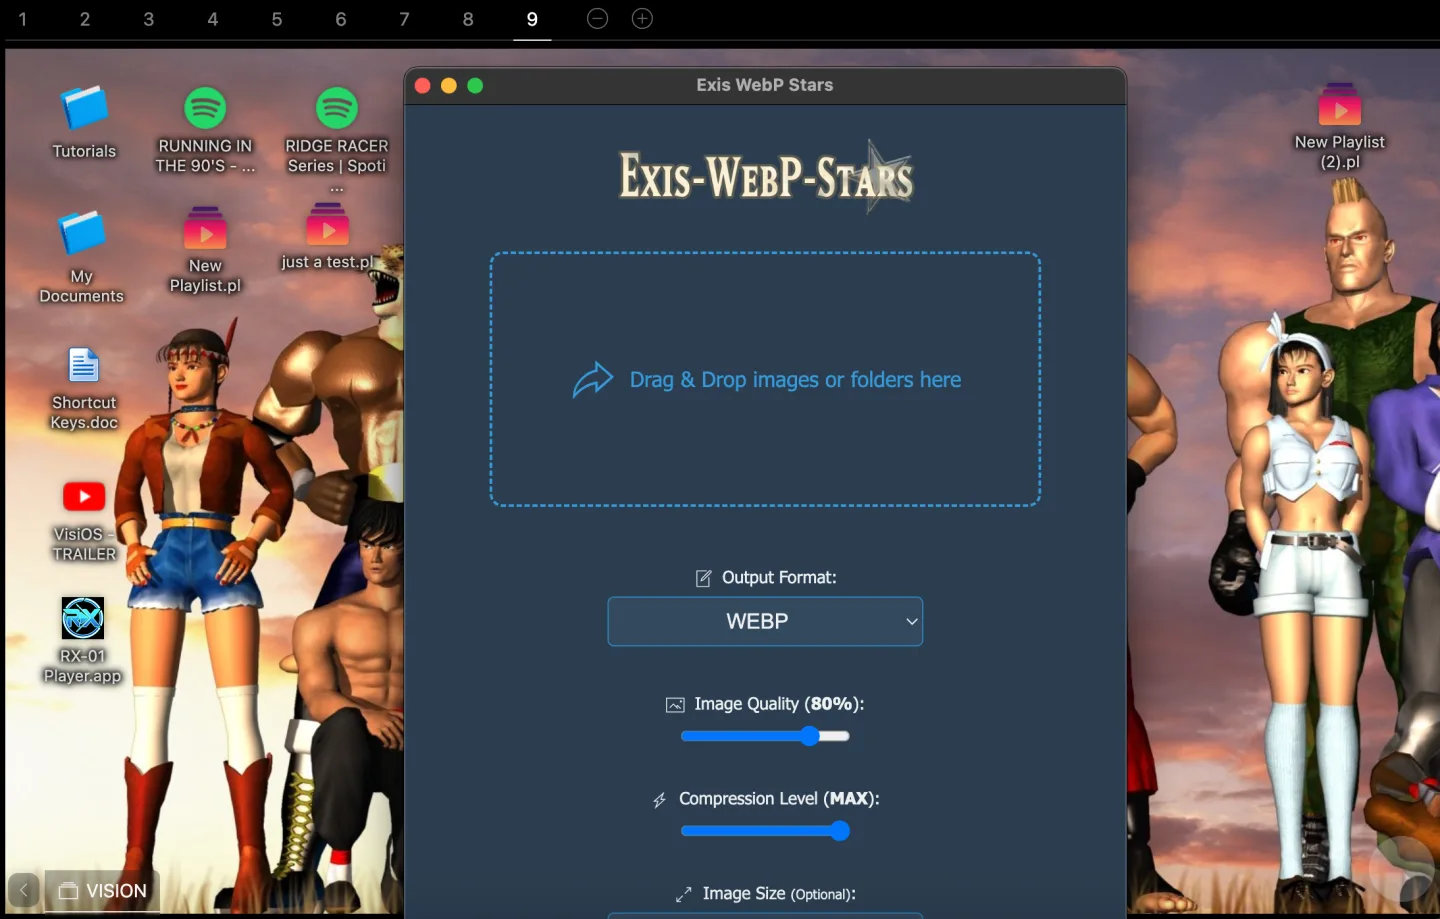1440x919 pixels.
Task: Click the Output Format edit icon
Action: [704, 578]
